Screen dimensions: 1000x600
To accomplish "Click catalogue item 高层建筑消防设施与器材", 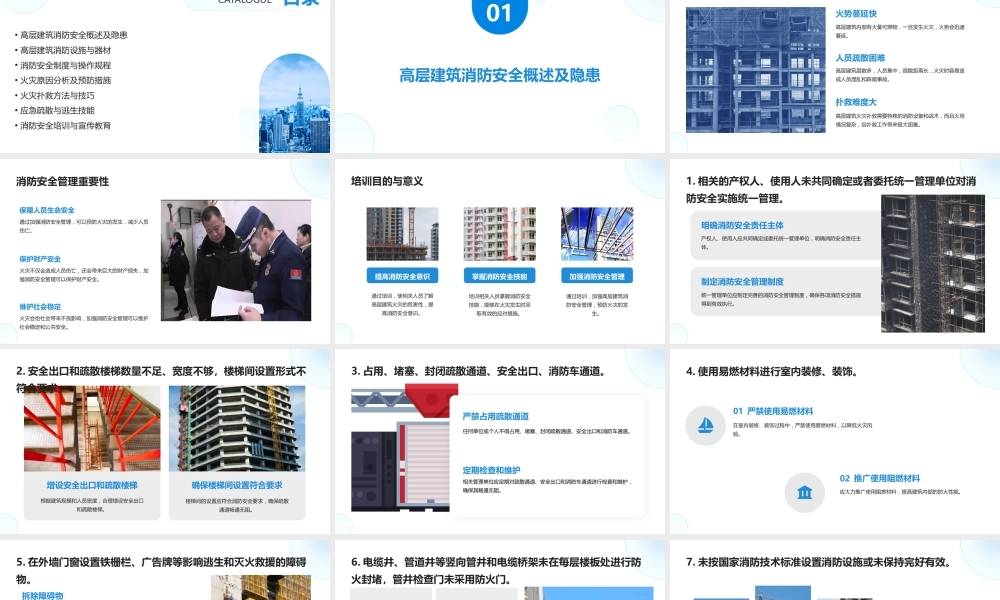I will pyautogui.click(x=65, y=50).
